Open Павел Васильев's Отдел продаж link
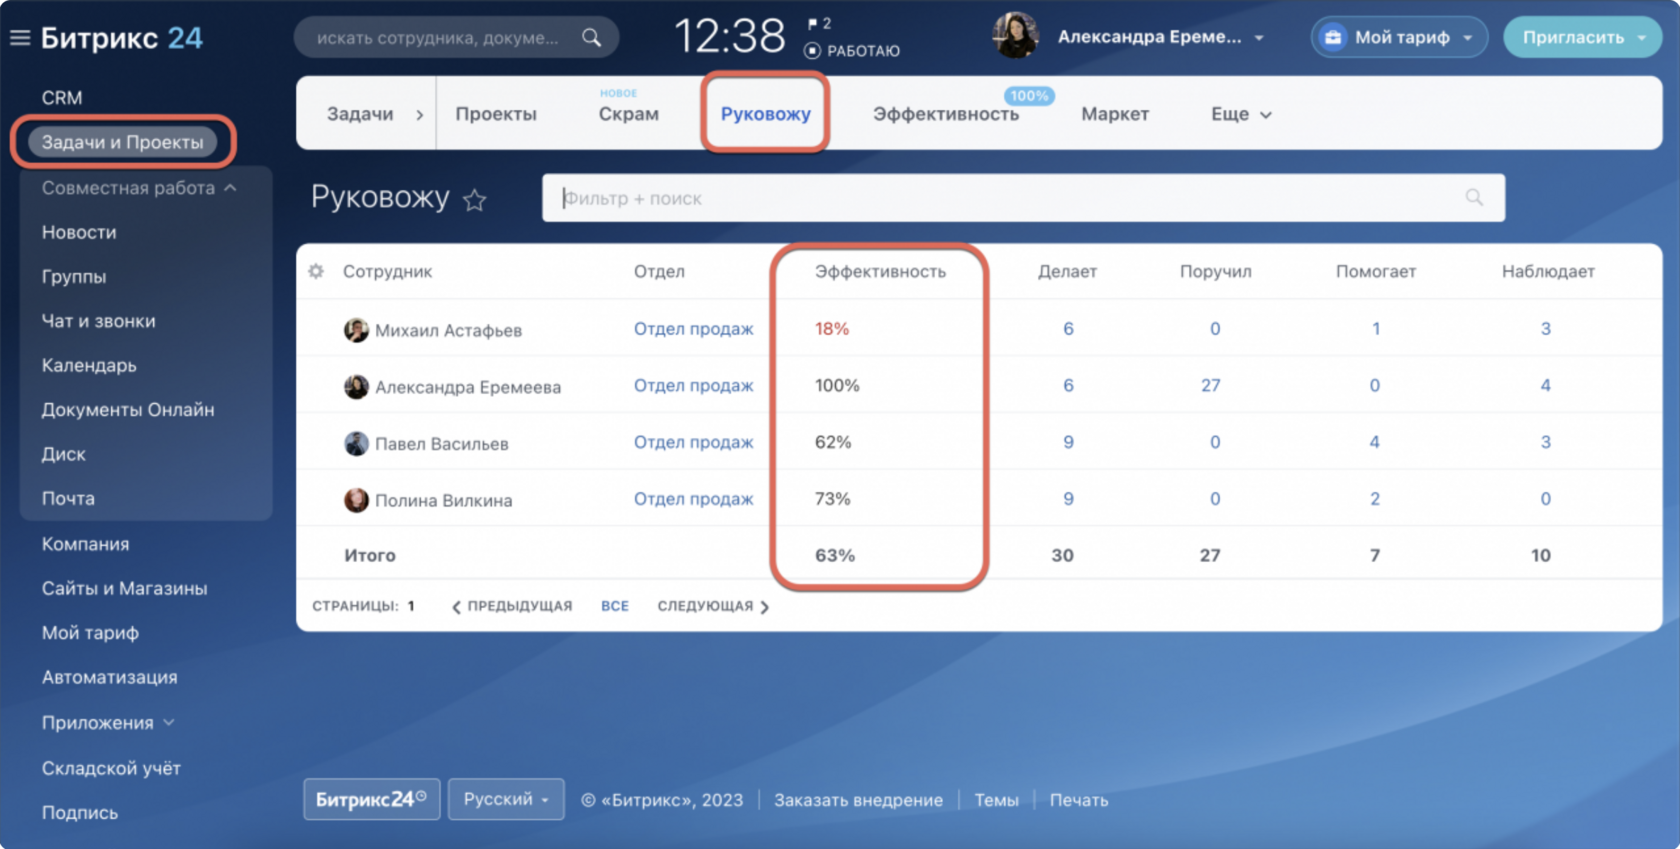This screenshot has height=849, width=1680. pos(693,442)
